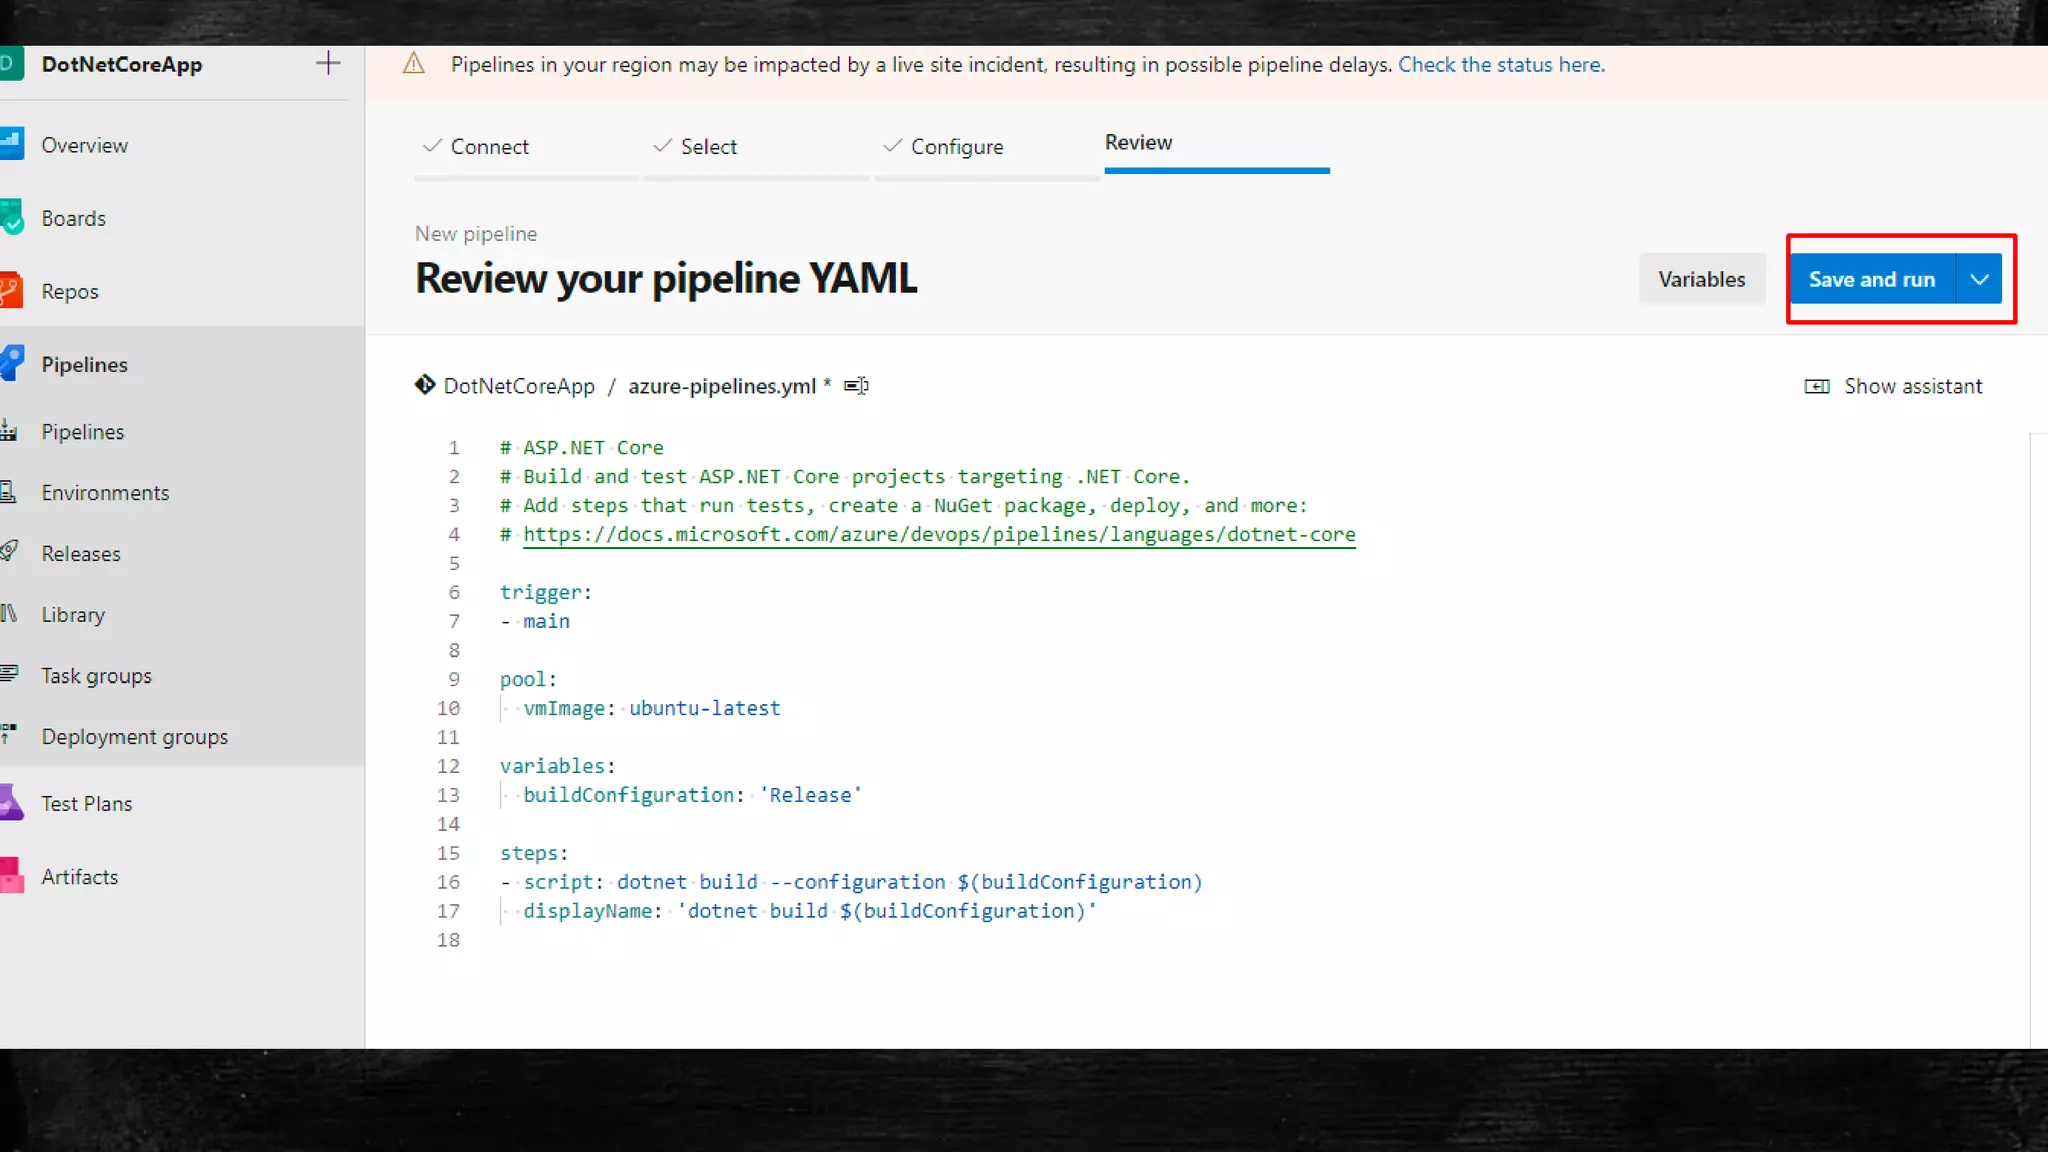Click the Artifacts icon in the sidebar

pyautogui.click(x=11, y=875)
